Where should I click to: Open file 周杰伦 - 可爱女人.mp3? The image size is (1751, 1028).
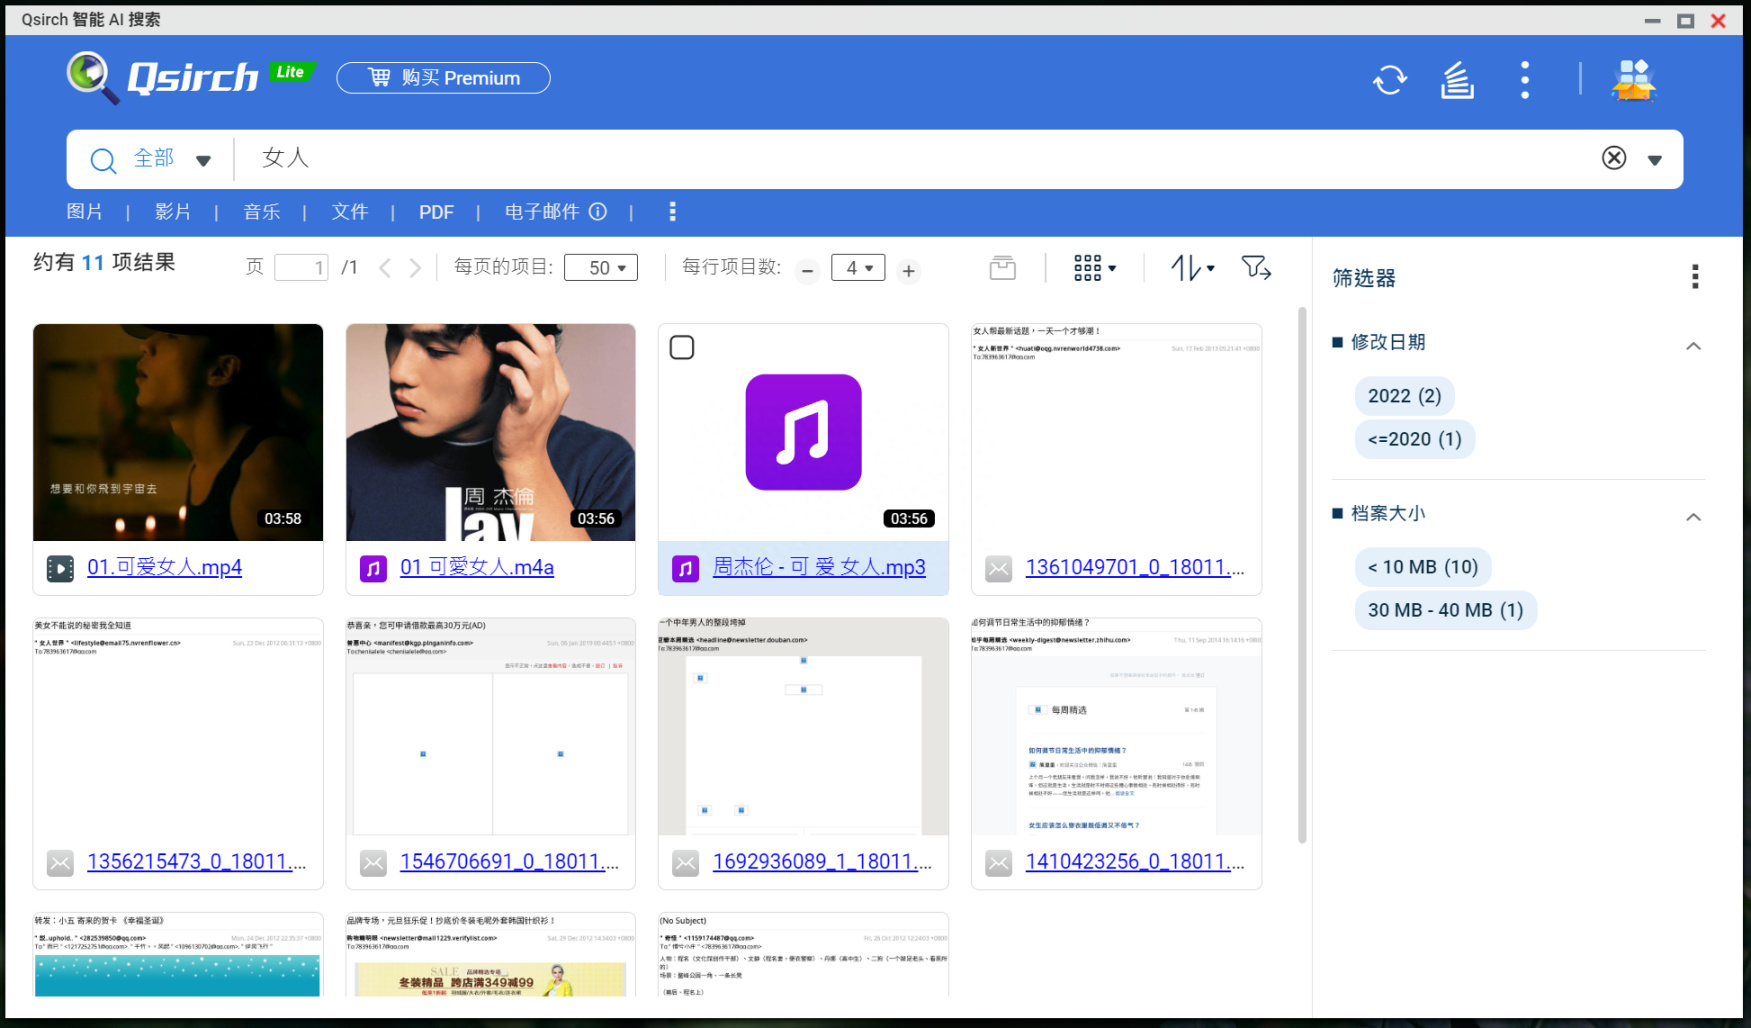[819, 567]
